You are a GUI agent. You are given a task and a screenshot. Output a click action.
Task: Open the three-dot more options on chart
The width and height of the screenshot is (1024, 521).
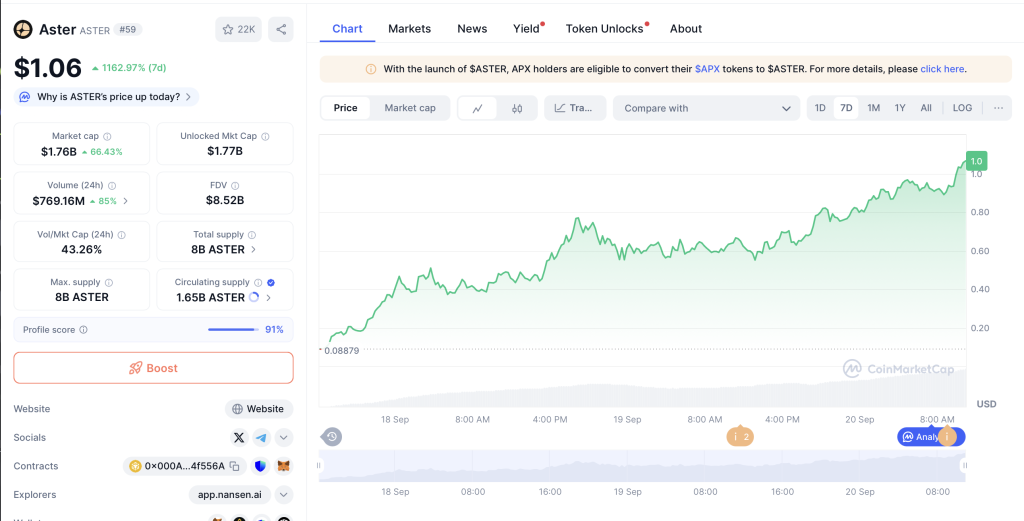[998, 108]
